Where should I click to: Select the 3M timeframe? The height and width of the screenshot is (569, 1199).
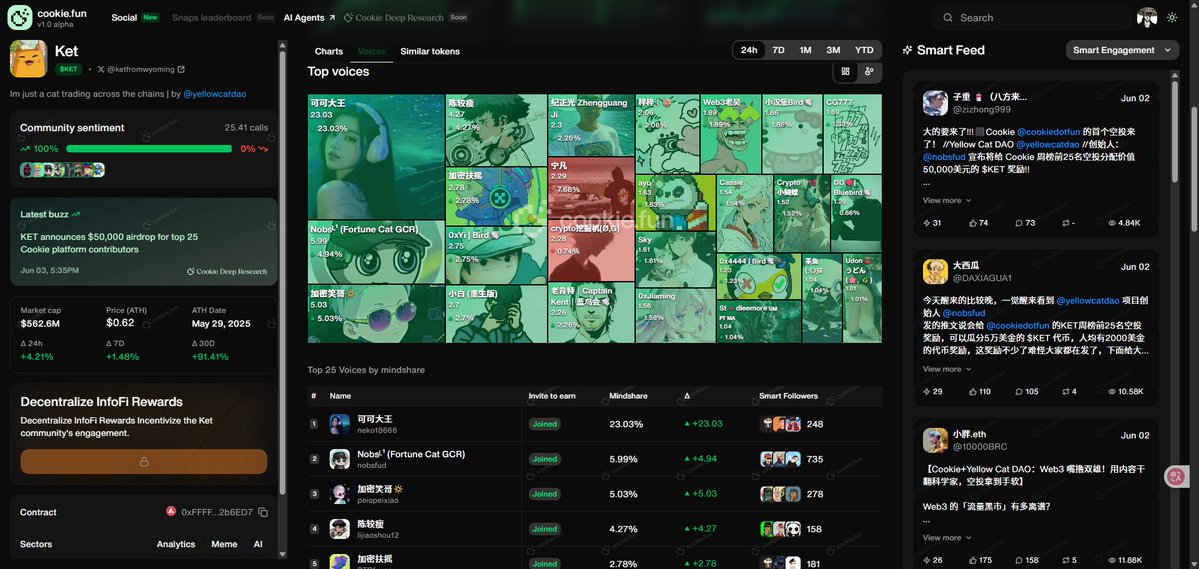[x=833, y=50]
